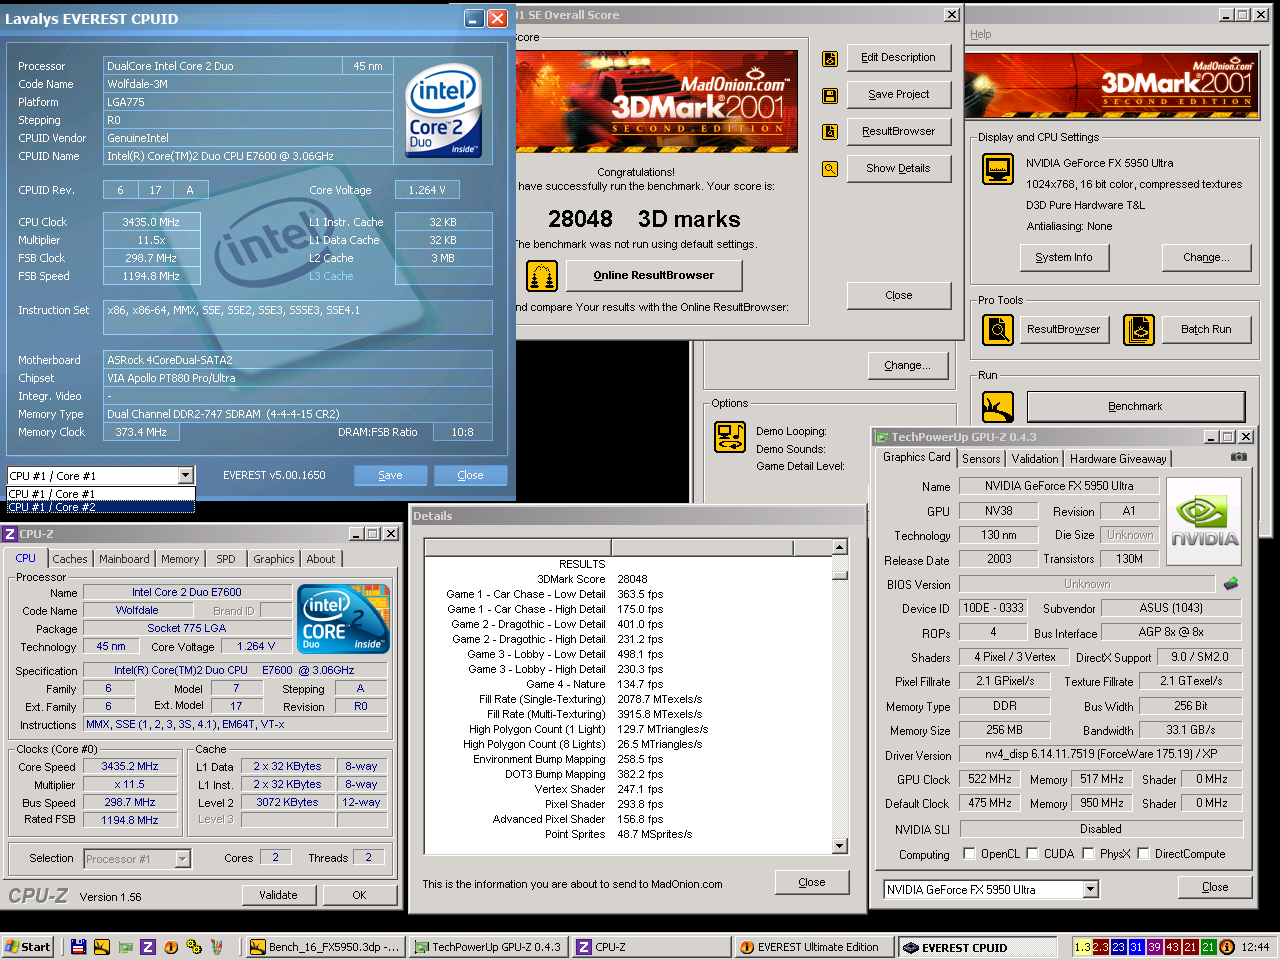Click the BIOS save chip icon in GPU-Z
1280x960 pixels.
(1230, 583)
